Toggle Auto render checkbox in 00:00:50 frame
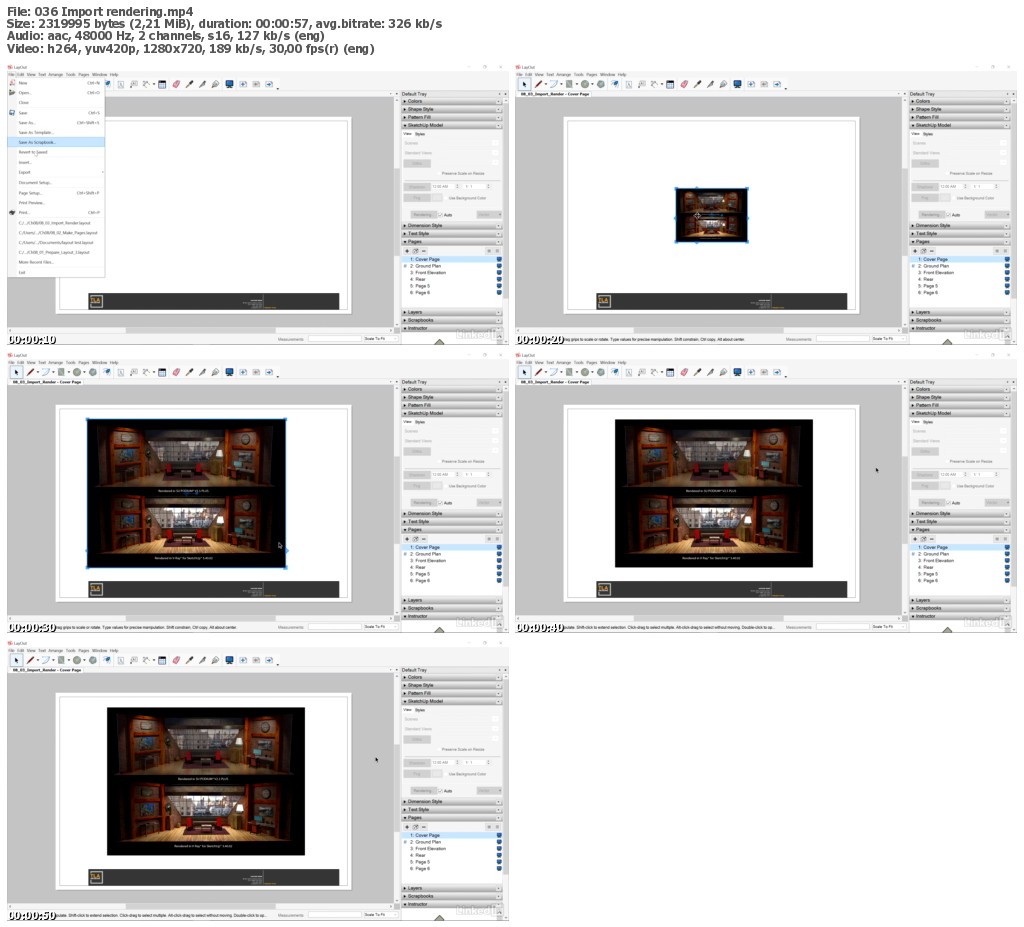This screenshot has width=1024, height=927. pos(440,790)
